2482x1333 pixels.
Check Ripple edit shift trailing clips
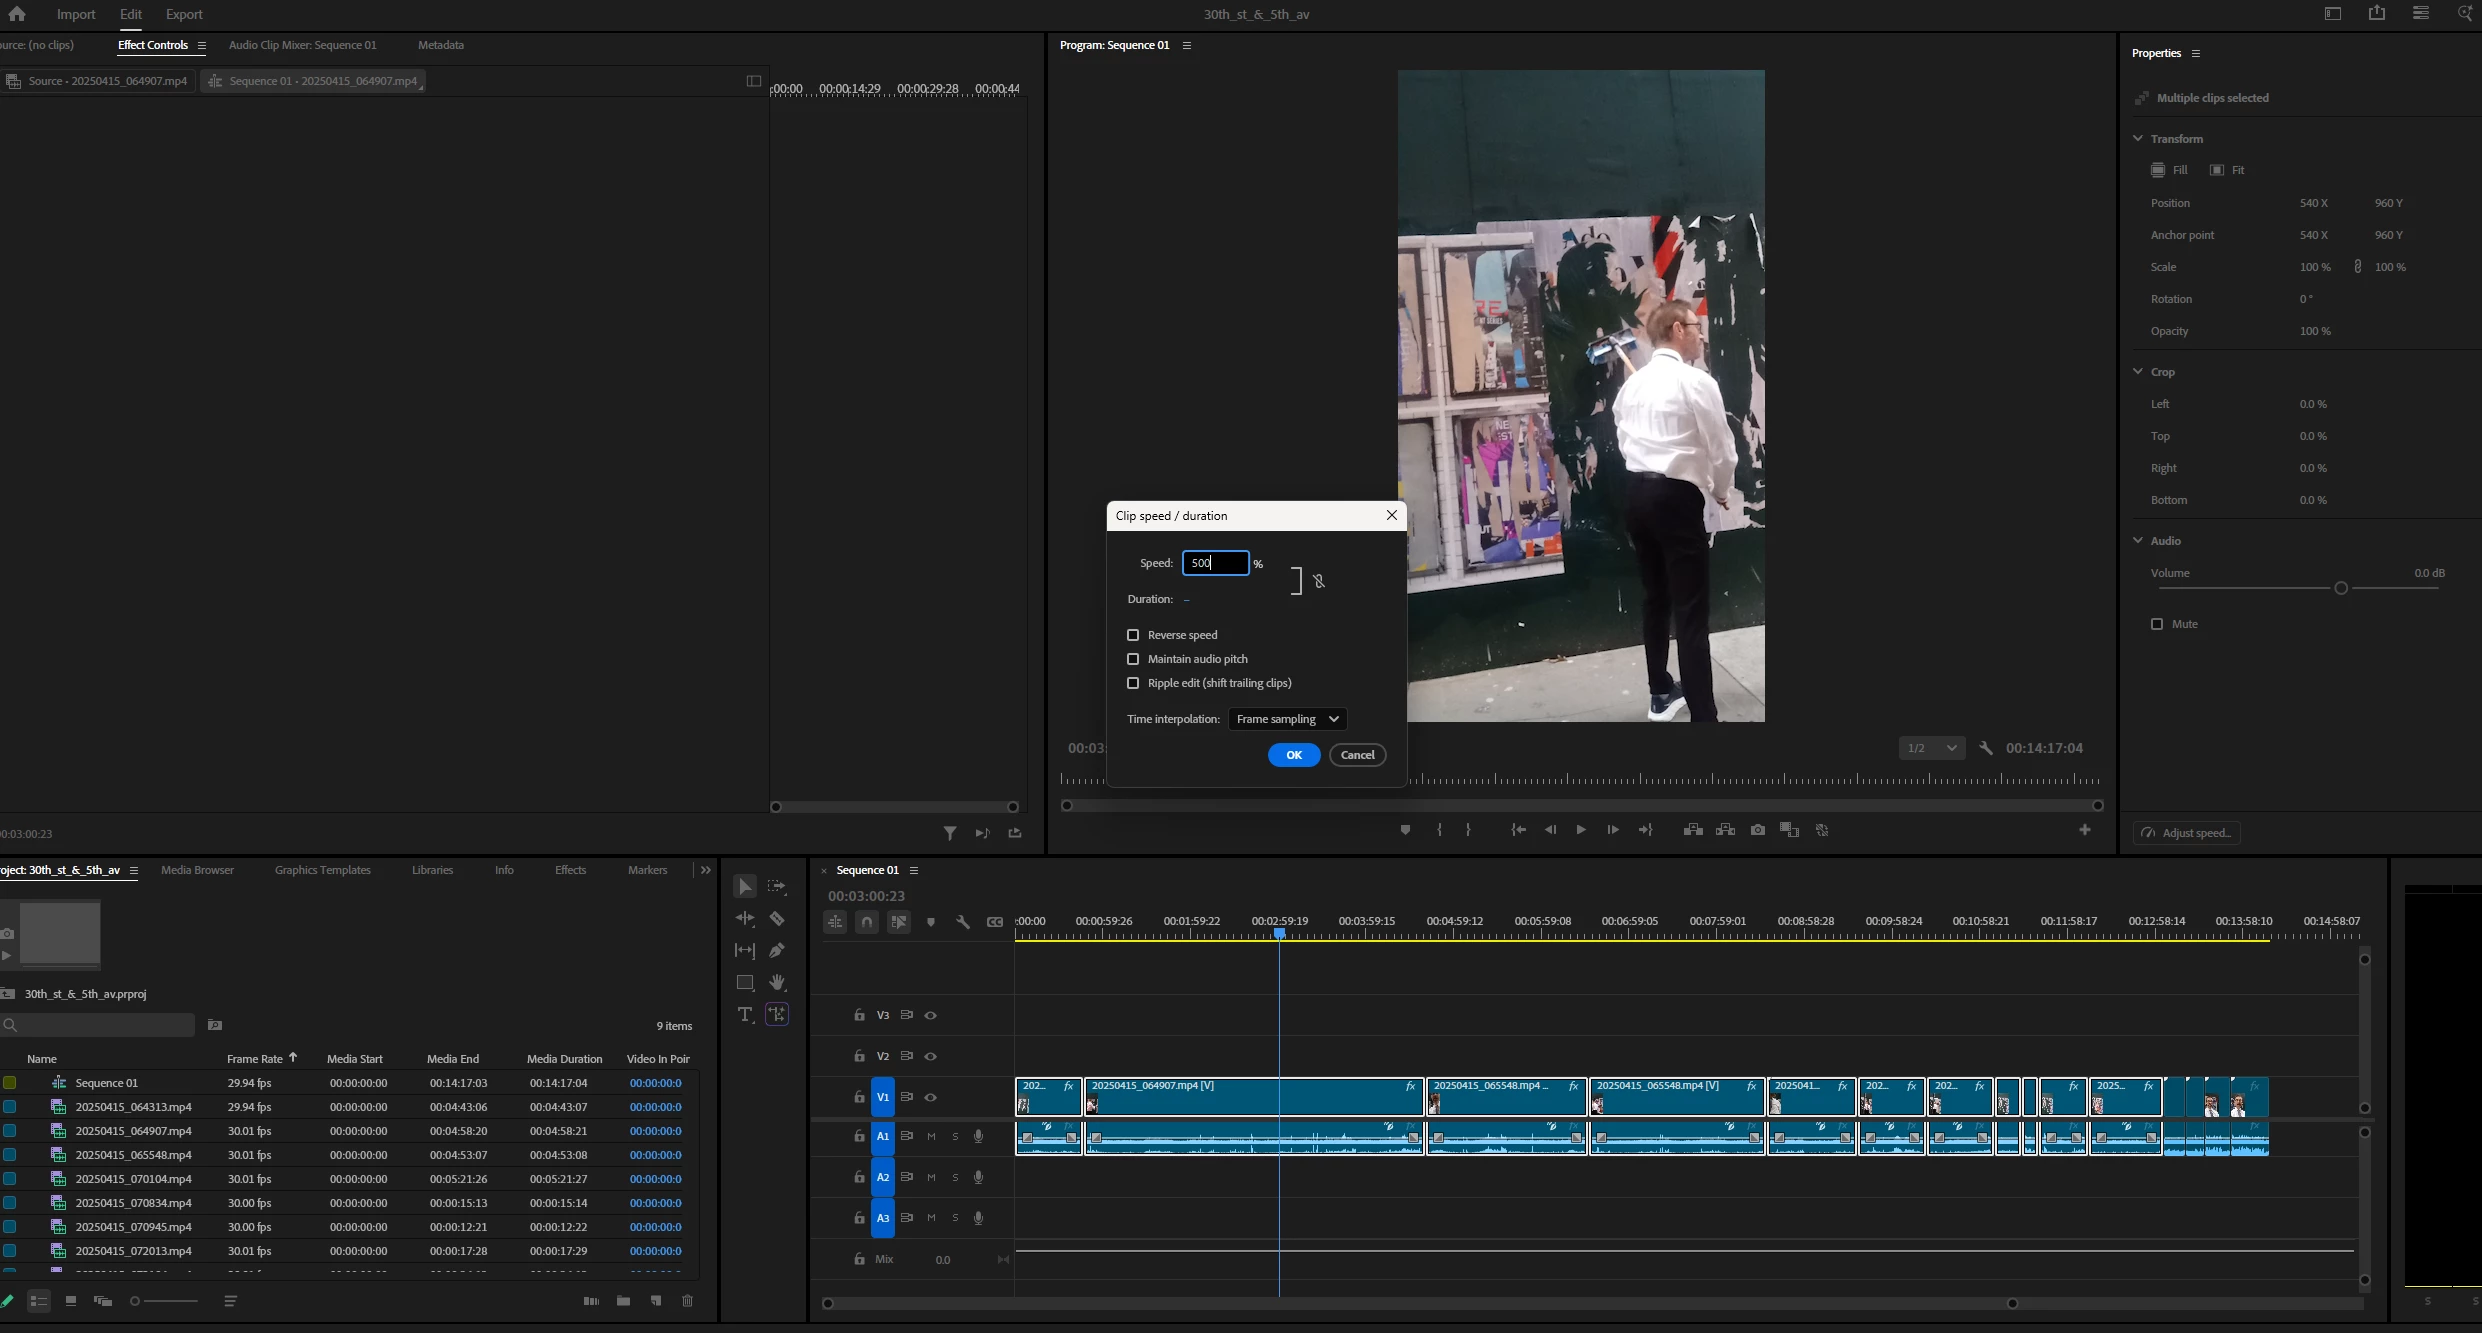pos(1133,683)
